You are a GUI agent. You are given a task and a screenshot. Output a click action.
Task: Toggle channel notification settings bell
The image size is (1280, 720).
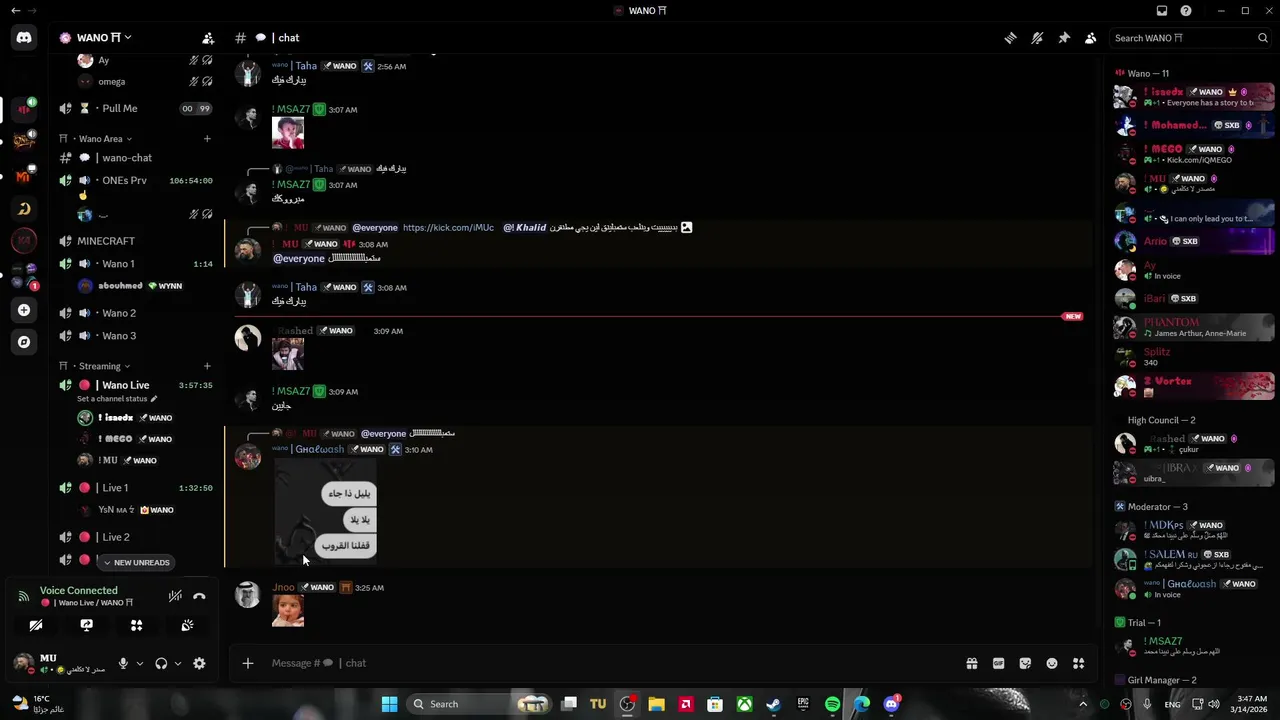[1037, 38]
